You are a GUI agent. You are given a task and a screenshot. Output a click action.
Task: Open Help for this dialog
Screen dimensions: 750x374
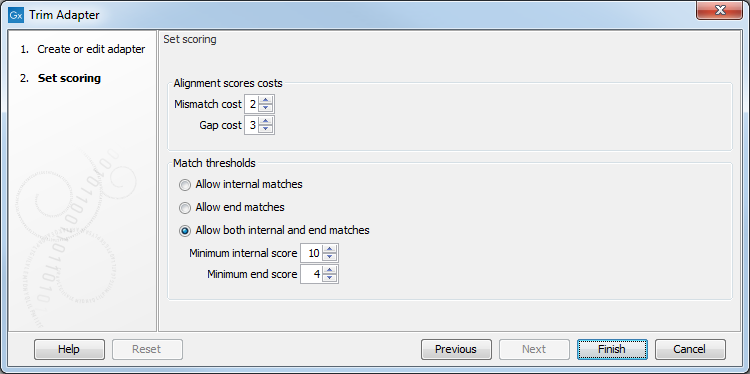click(x=69, y=349)
